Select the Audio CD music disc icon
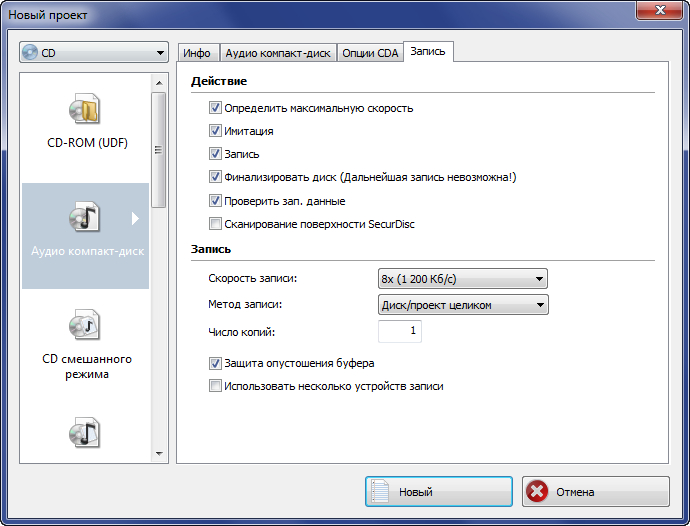Image resolution: width=690 pixels, height=526 pixels. (84, 217)
